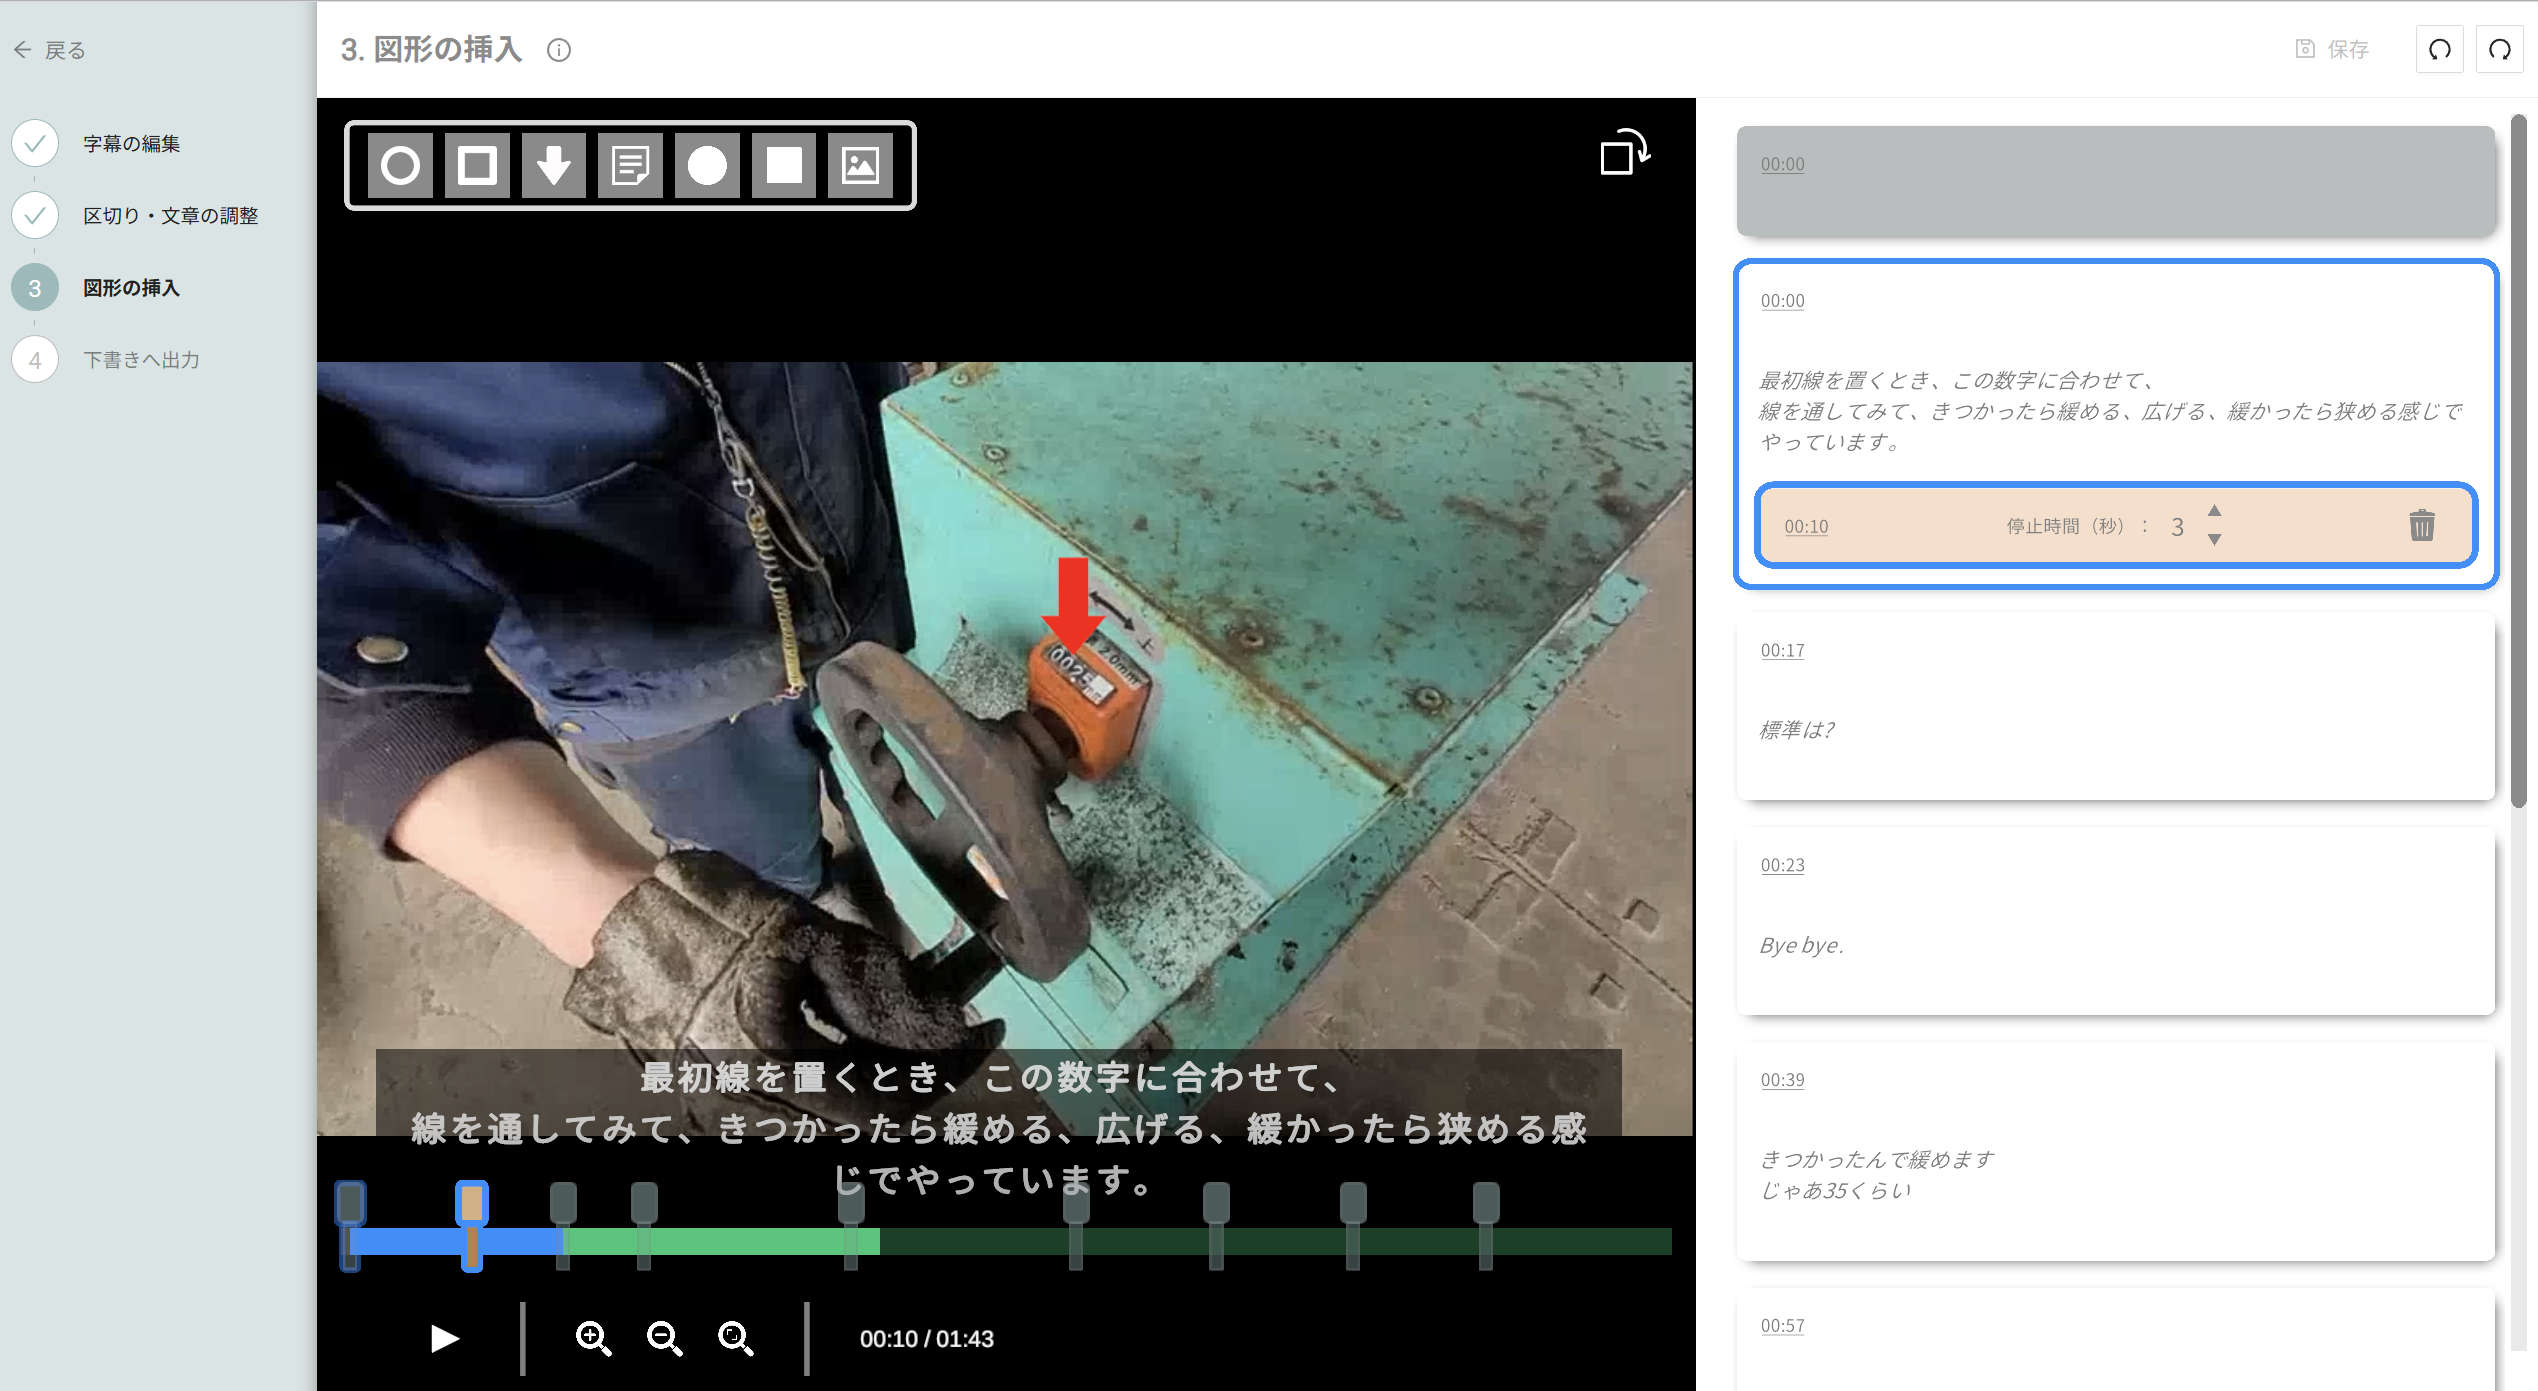
Task: Select the filled circle shape tool
Action: (x=707, y=165)
